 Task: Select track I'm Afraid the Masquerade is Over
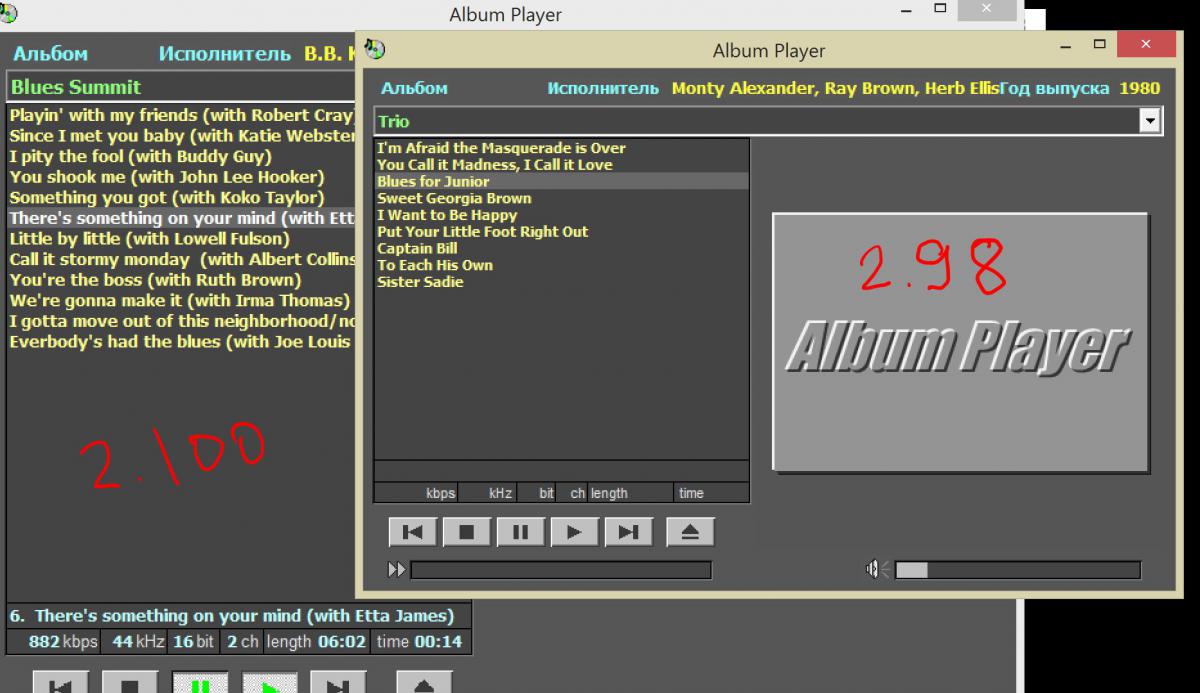501,148
